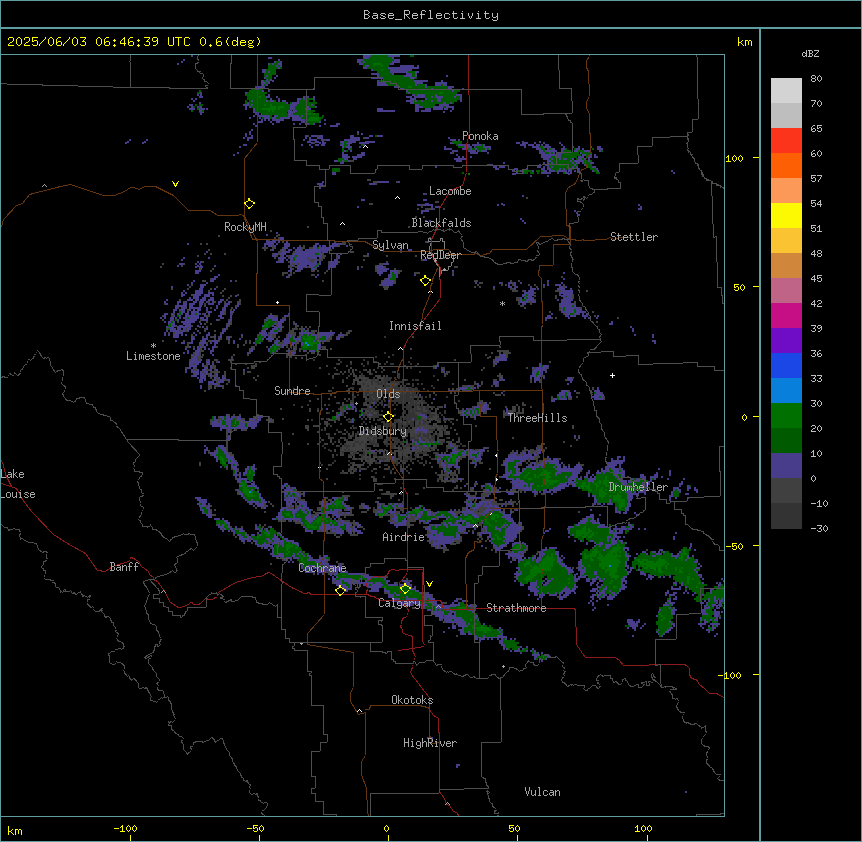Viewport: 862px width, 842px height.
Task: Click the yellow diamond marker above Calgary label
Action: 405,589
